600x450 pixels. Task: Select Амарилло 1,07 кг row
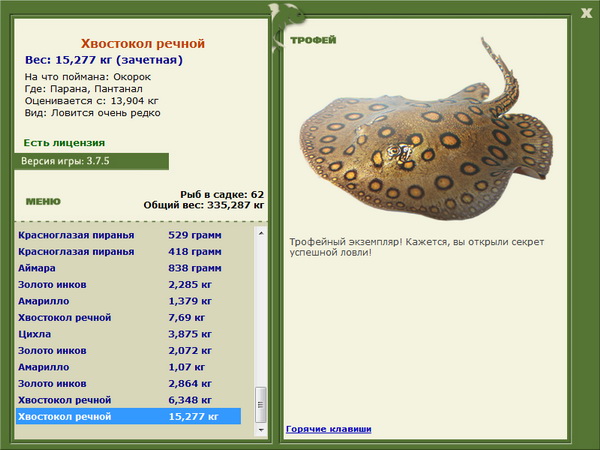pos(128,367)
